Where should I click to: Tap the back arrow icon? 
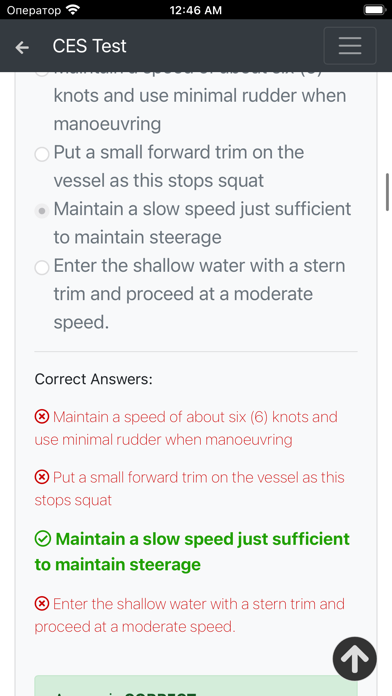point(22,47)
